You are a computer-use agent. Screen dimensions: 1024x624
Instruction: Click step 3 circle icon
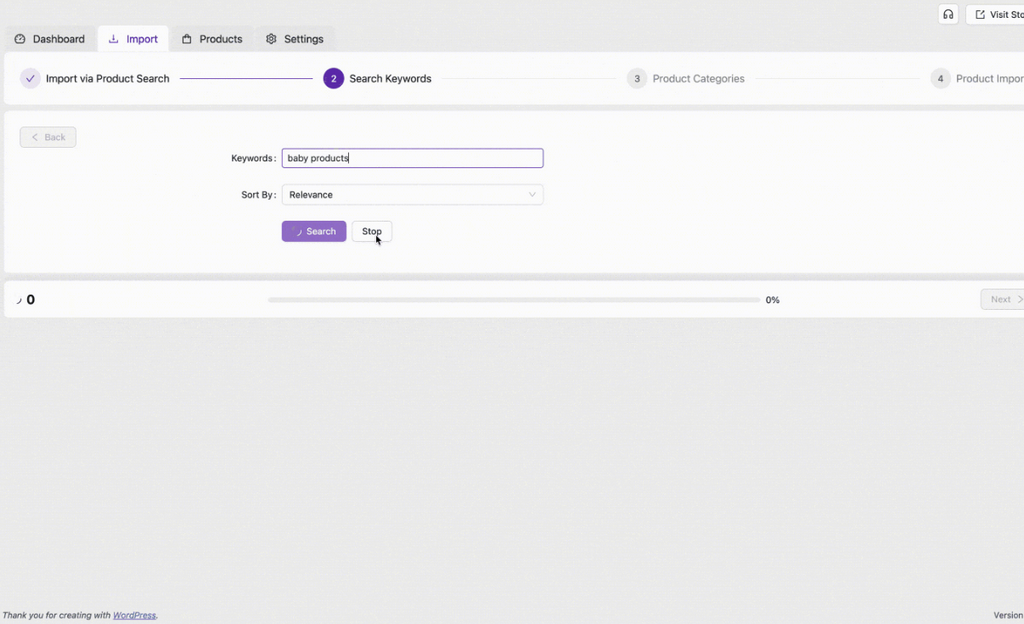[x=637, y=78]
